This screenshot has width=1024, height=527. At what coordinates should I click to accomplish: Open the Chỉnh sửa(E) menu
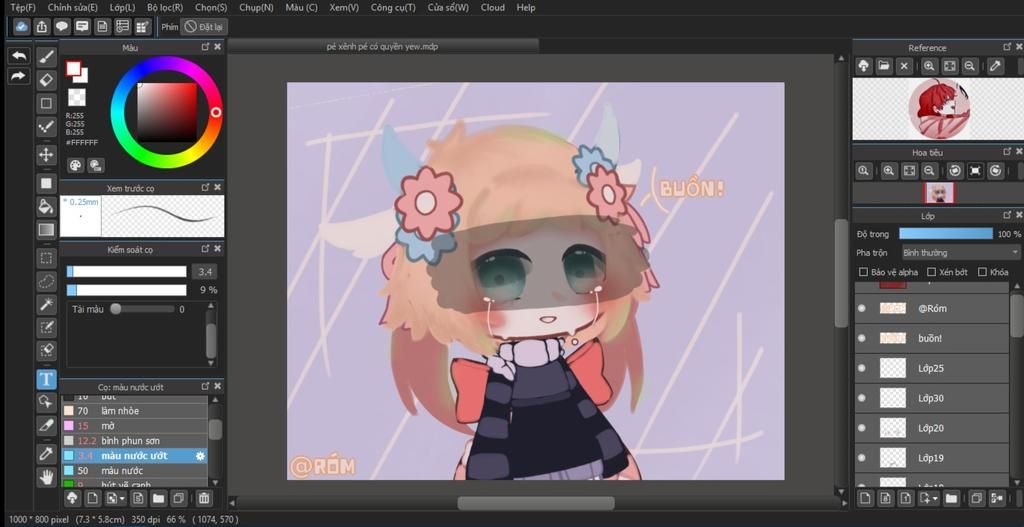(x=72, y=8)
